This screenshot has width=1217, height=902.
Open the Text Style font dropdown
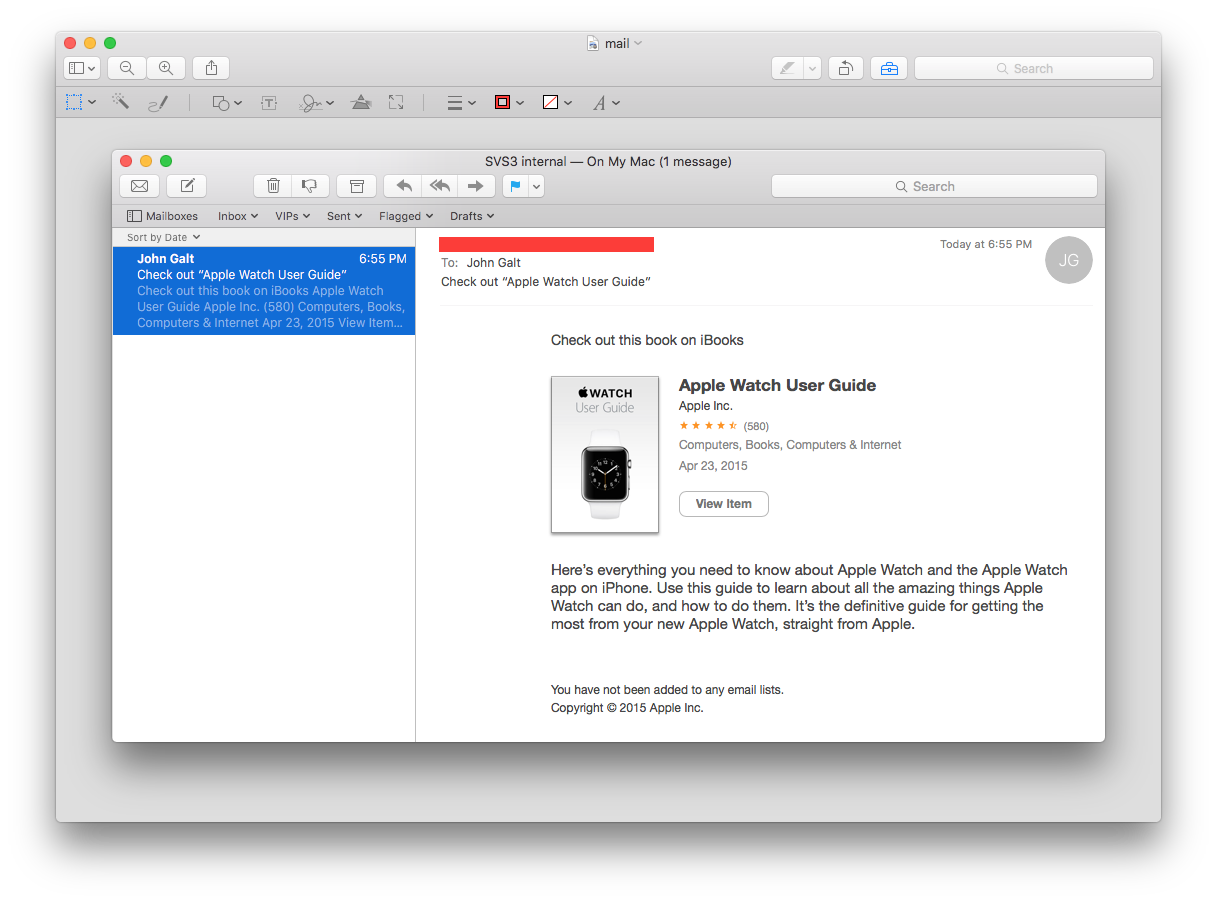[607, 102]
